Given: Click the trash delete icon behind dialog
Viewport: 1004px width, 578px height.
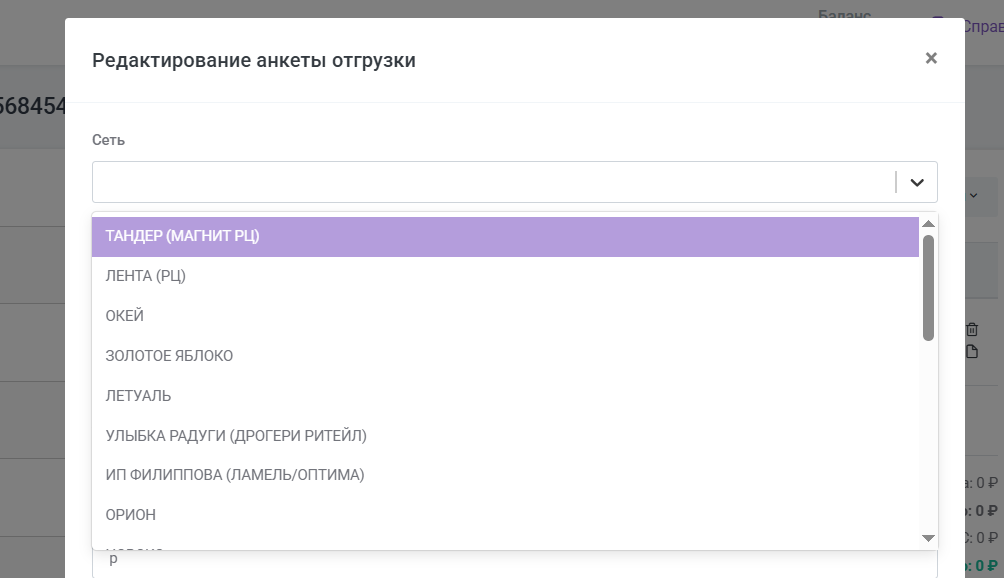Looking at the screenshot, I should 972,329.
